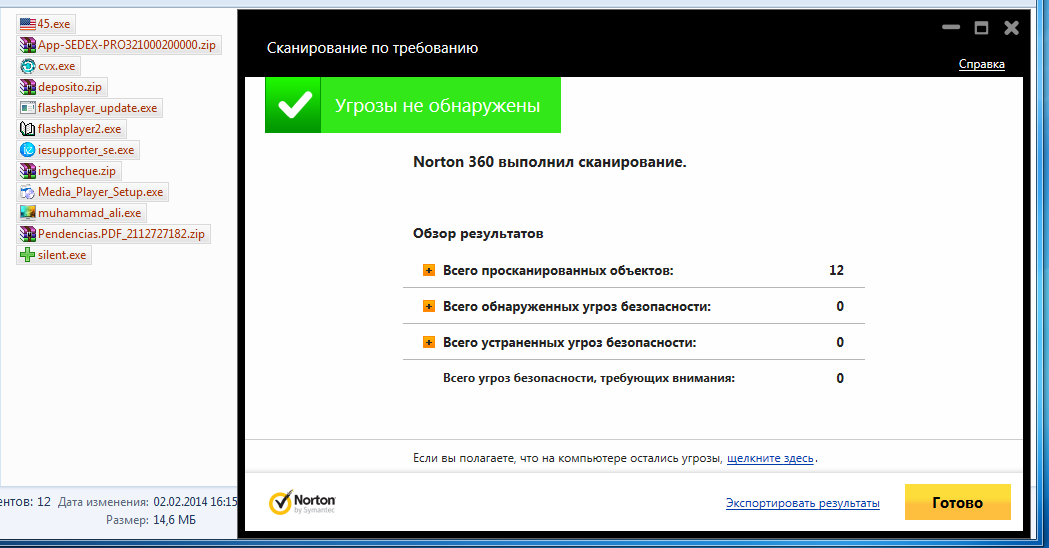Click the muhammad_ali.exe picture icon

[x=27, y=213]
